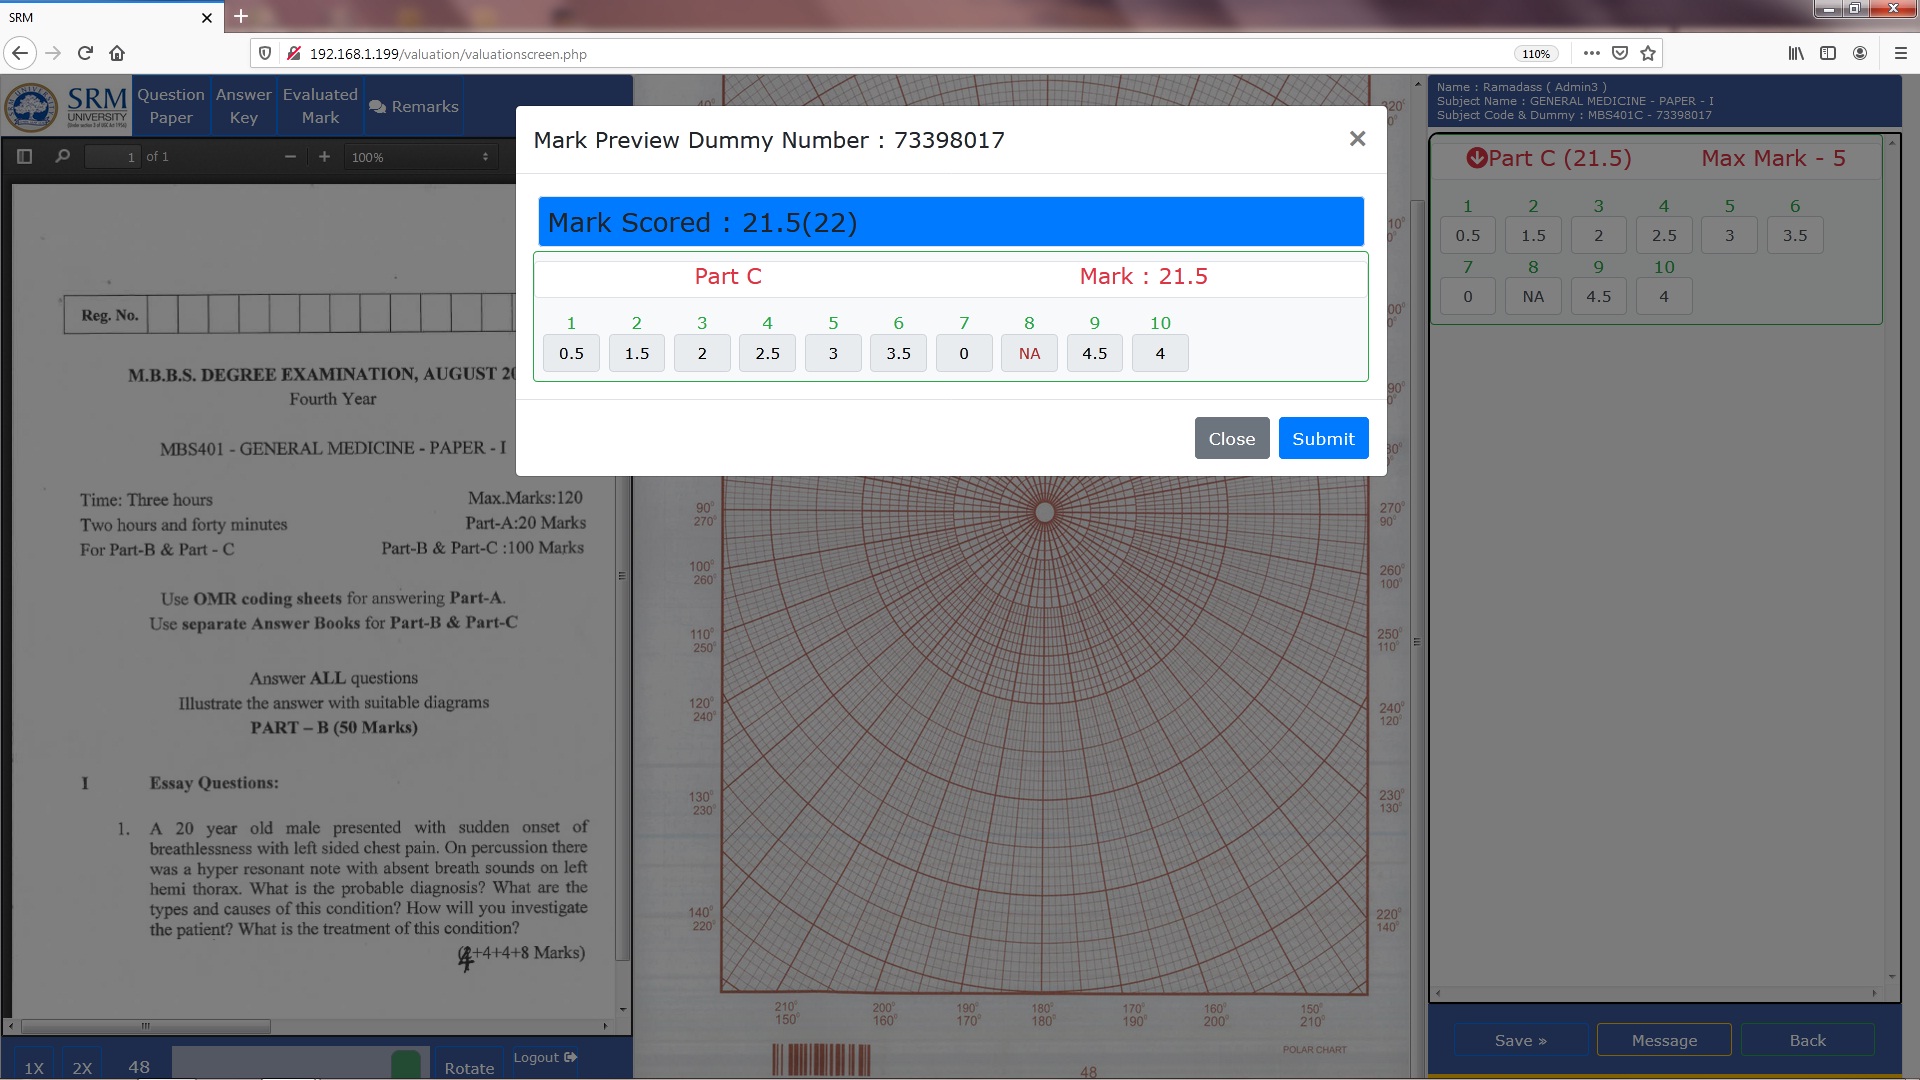Click the Back button
This screenshot has width=1920, height=1080.
[1807, 1040]
